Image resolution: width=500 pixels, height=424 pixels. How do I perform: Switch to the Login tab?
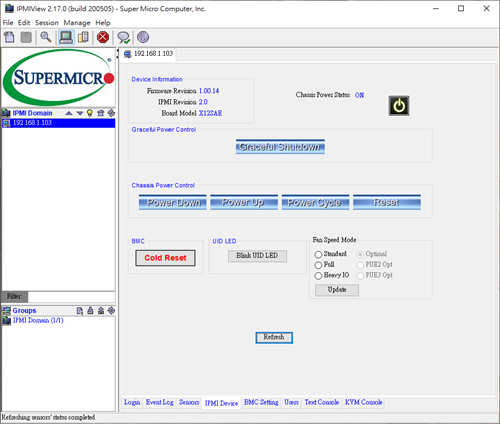point(132,402)
